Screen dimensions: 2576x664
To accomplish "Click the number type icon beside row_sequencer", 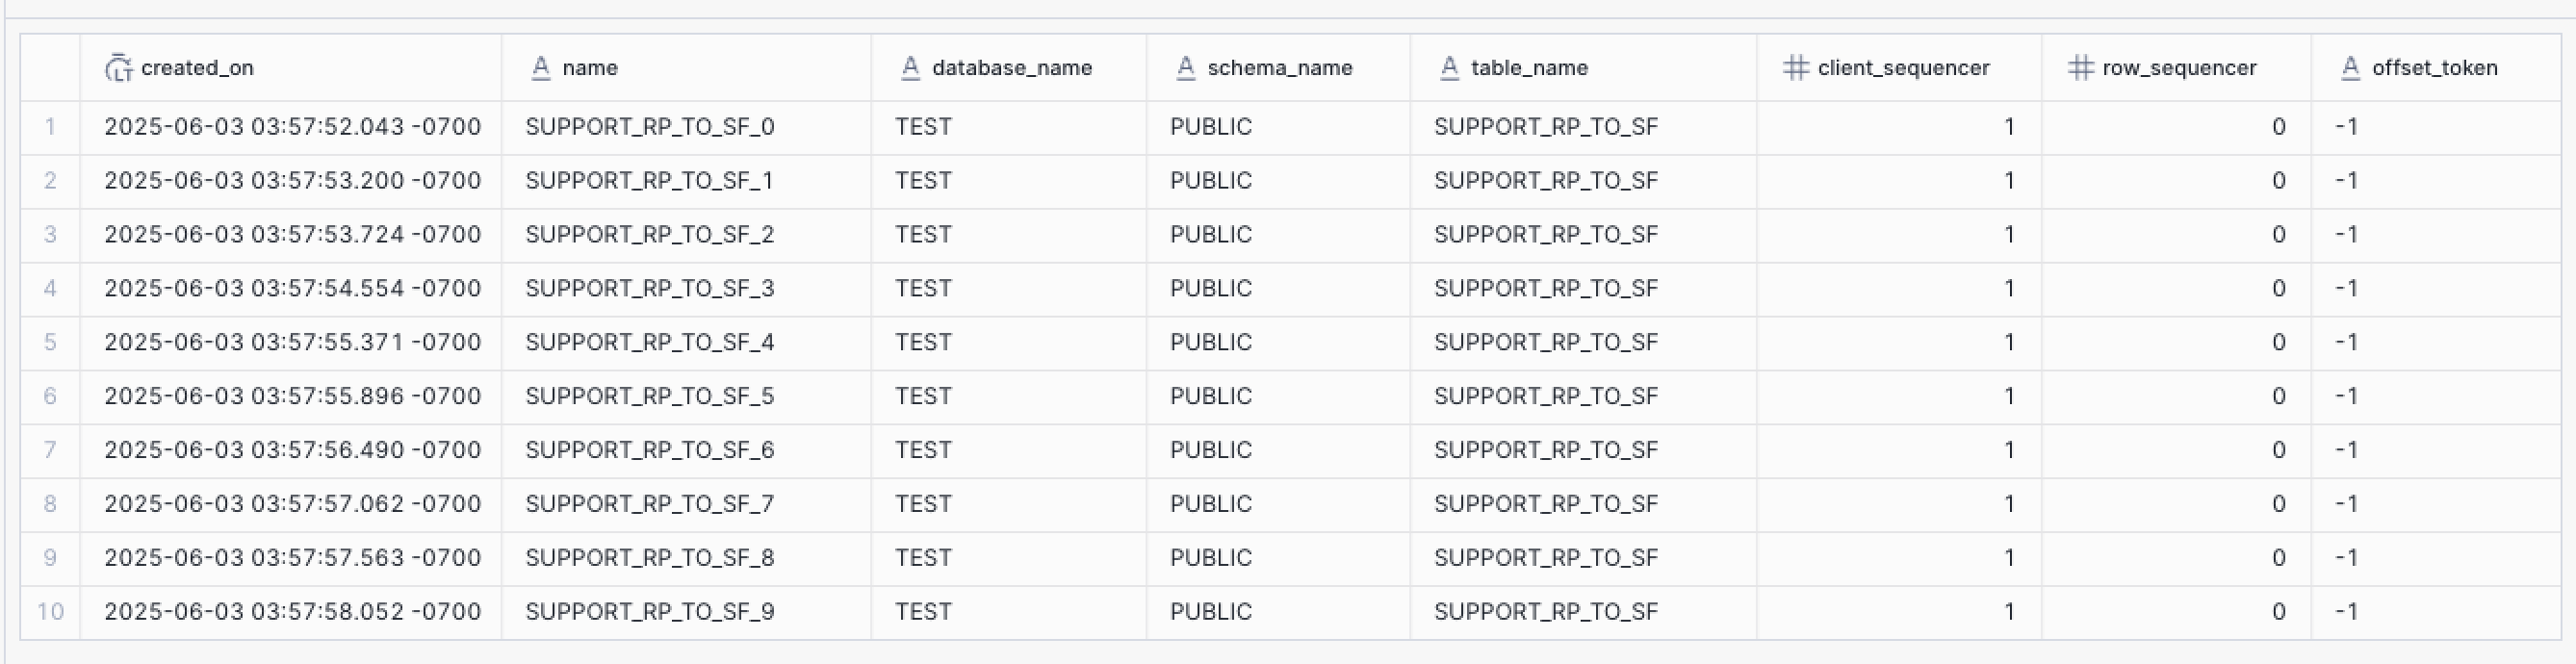I will 2081,68.
